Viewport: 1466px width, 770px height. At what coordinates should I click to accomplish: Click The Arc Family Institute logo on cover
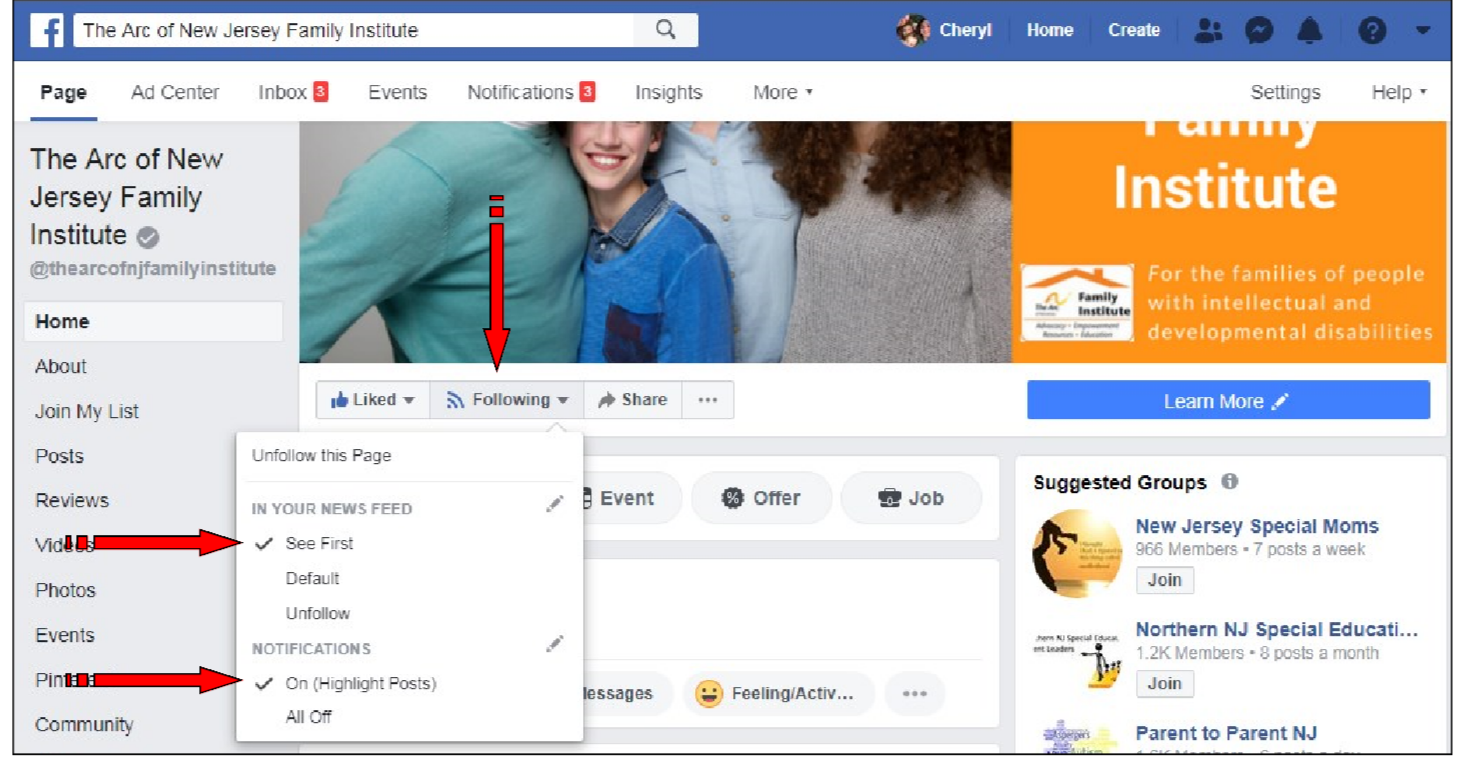click(1077, 304)
